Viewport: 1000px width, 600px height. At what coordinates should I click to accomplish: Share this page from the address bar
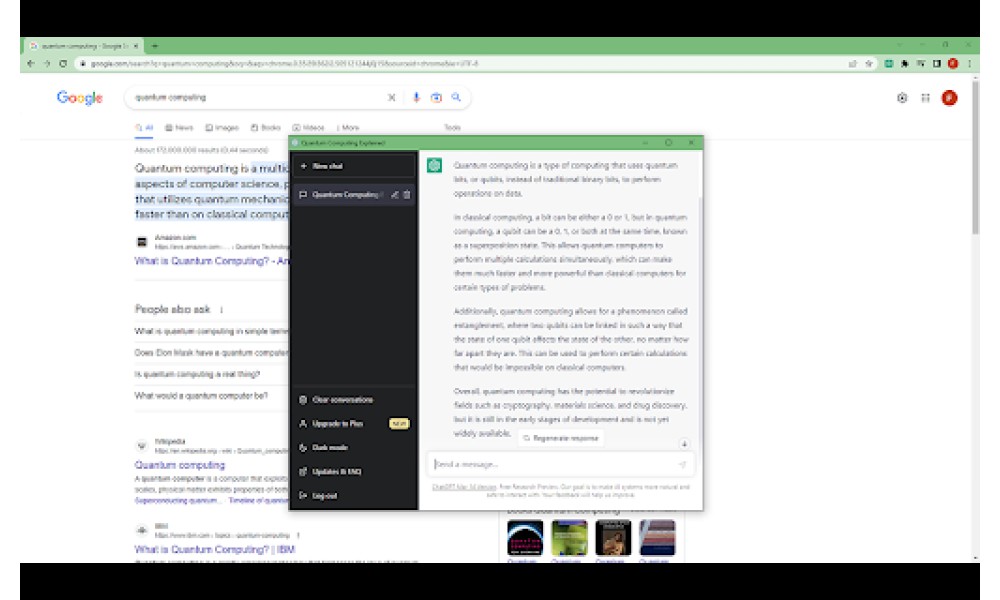(x=853, y=64)
